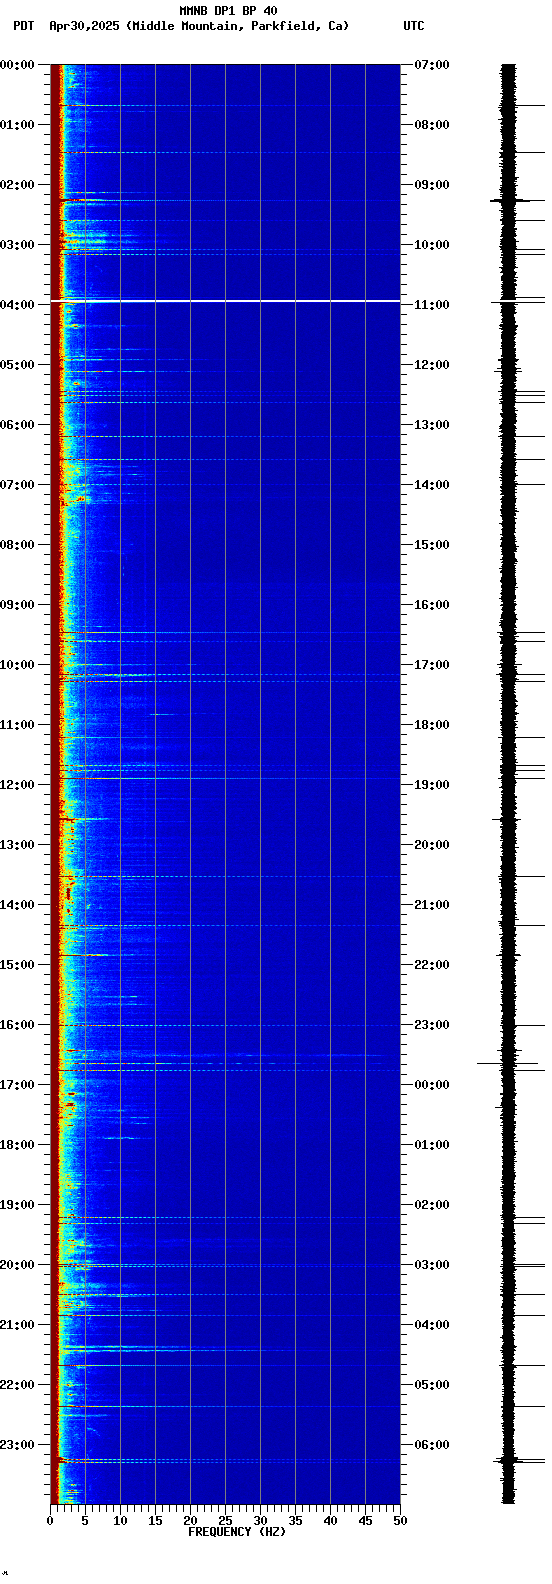Click the 20 Hz frequency tick label
Screen dimensions: 552x1584
click(190, 1521)
